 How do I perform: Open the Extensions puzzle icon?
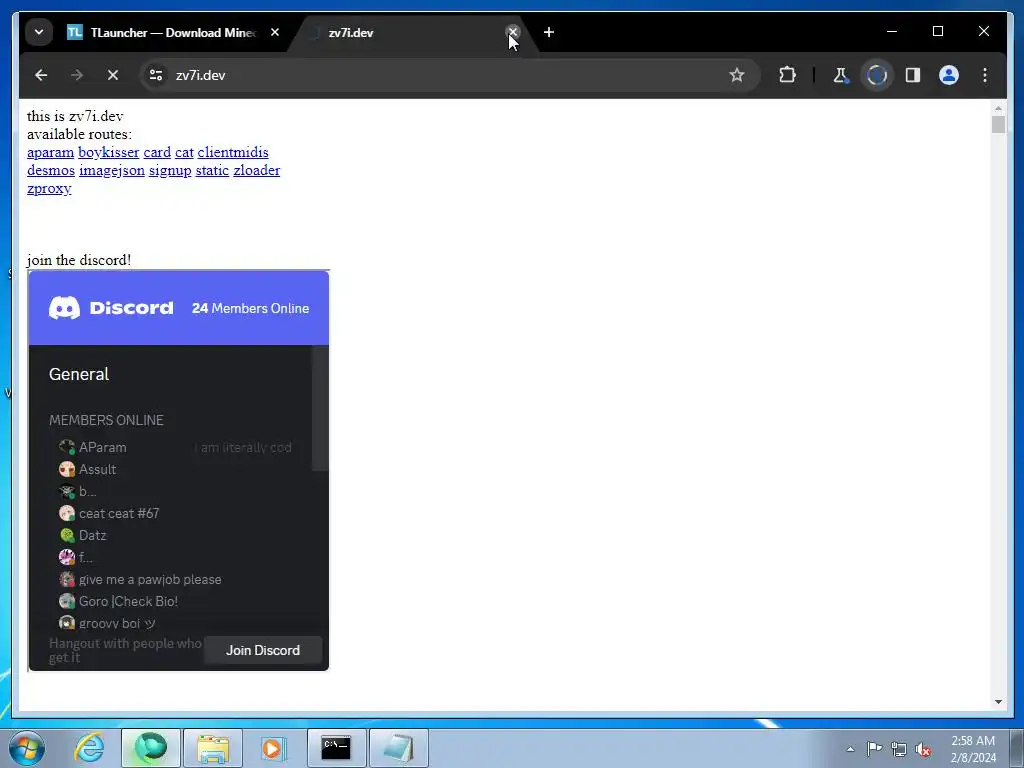pyautogui.click(x=788, y=75)
